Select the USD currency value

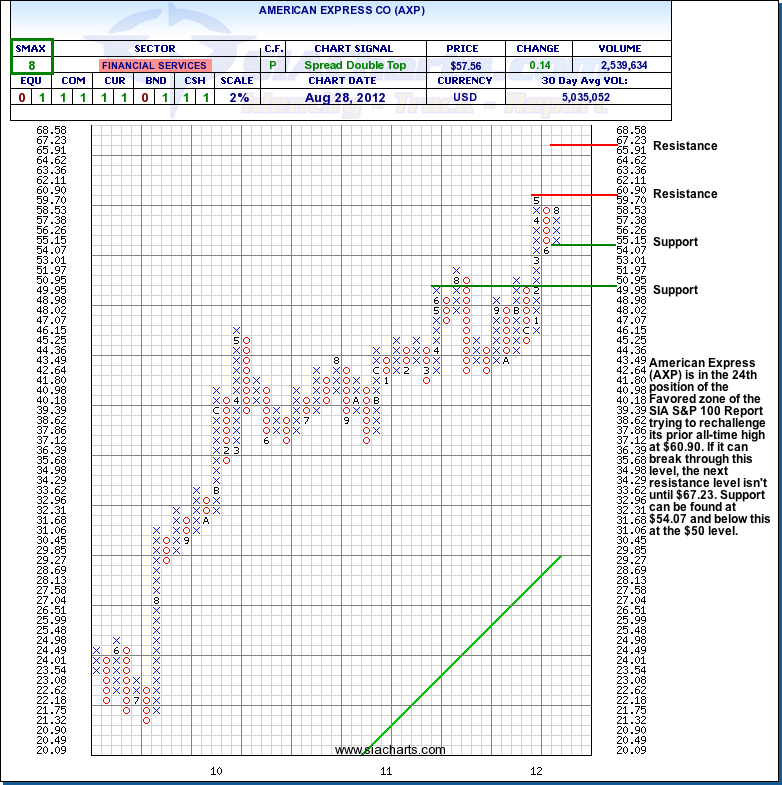coord(466,97)
